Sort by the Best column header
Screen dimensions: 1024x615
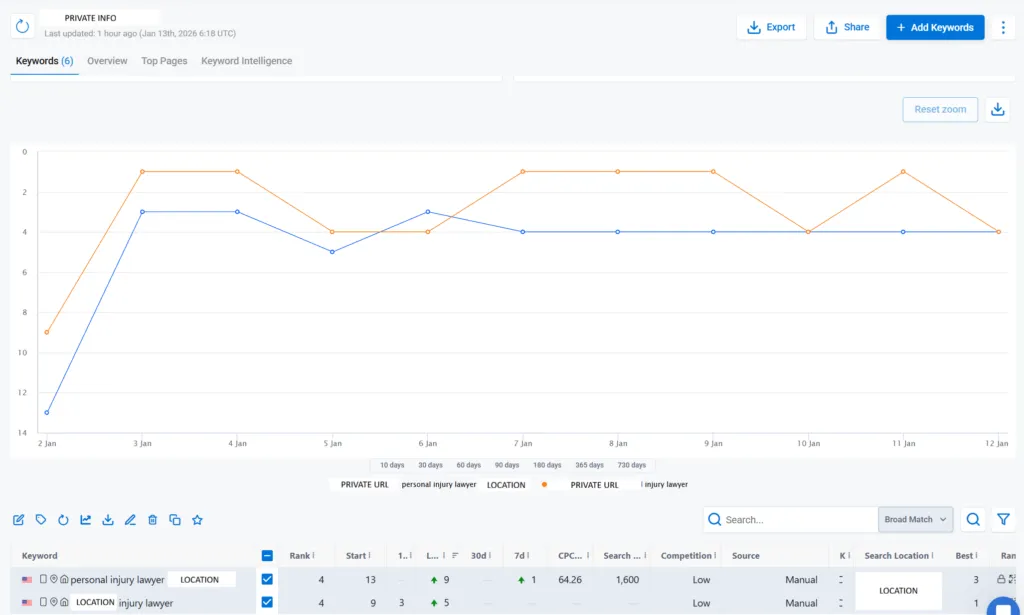point(964,556)
